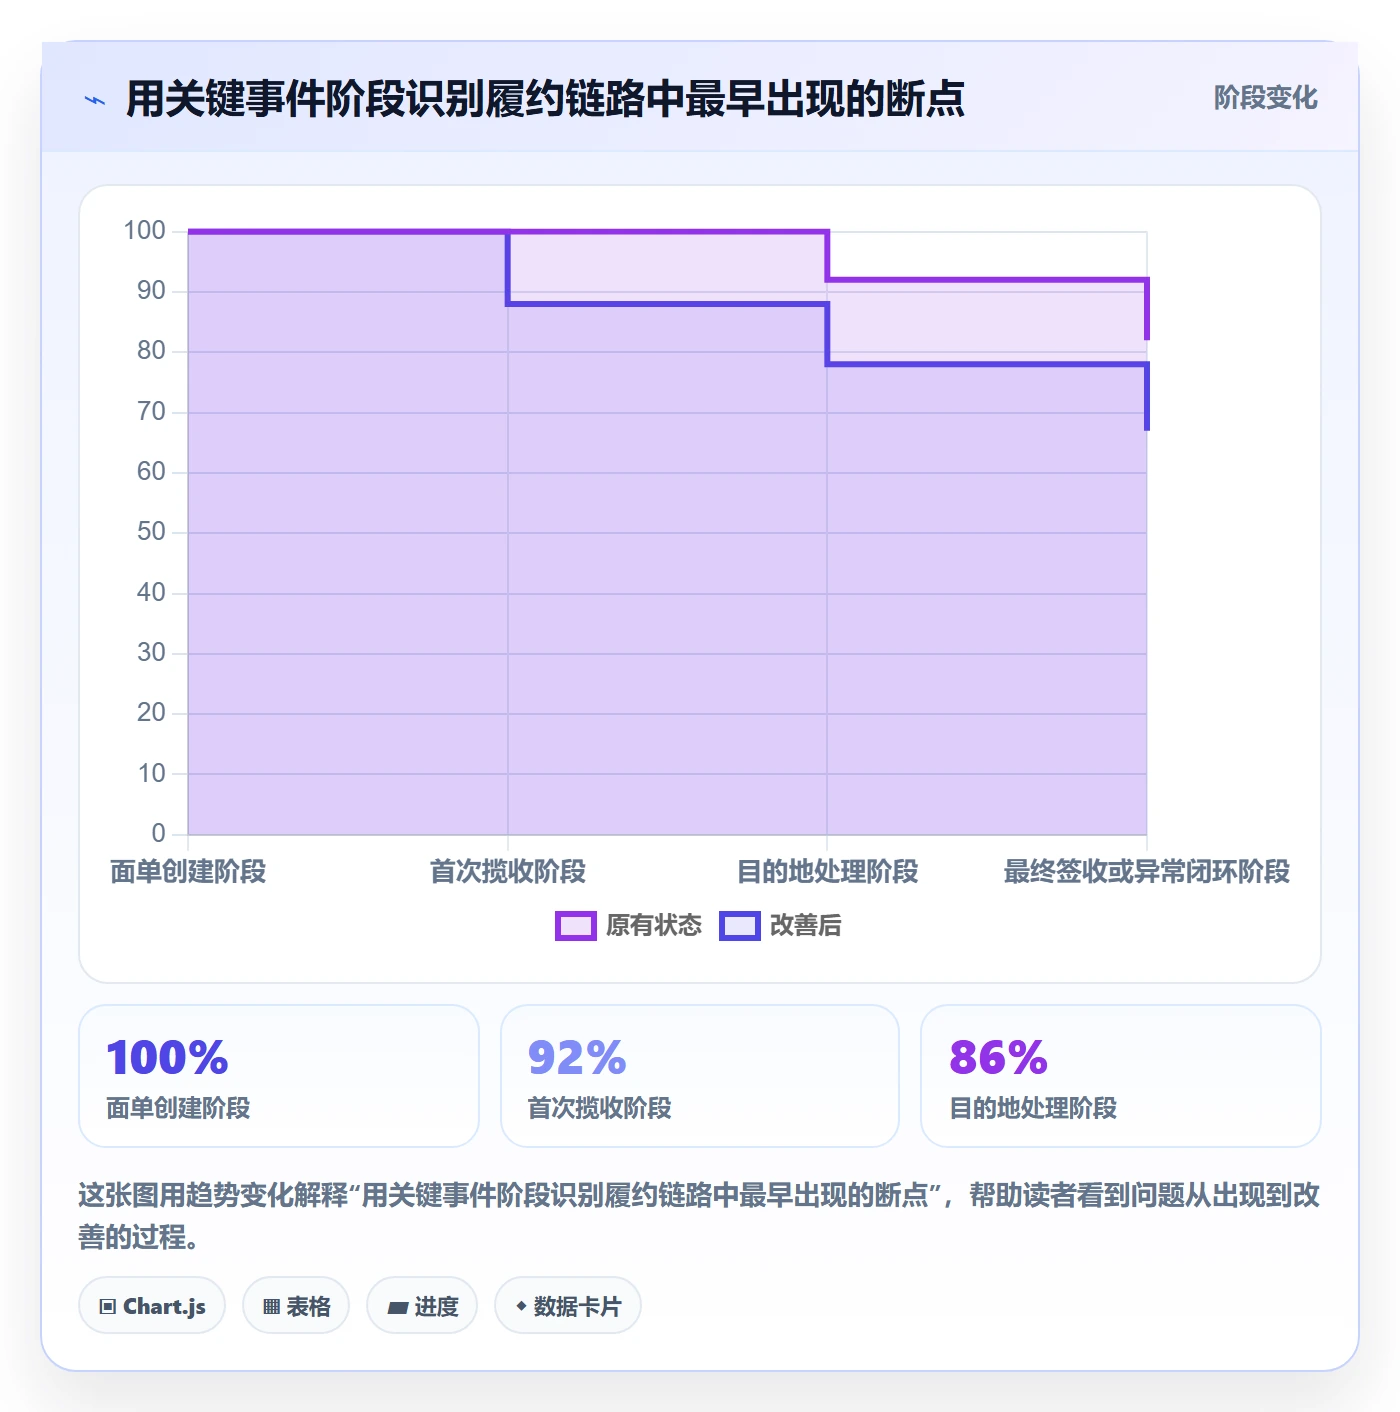Select the 表格 tag
Image resolution: width=1400 pixels, height=1412 pixels.
(296, 1305)
